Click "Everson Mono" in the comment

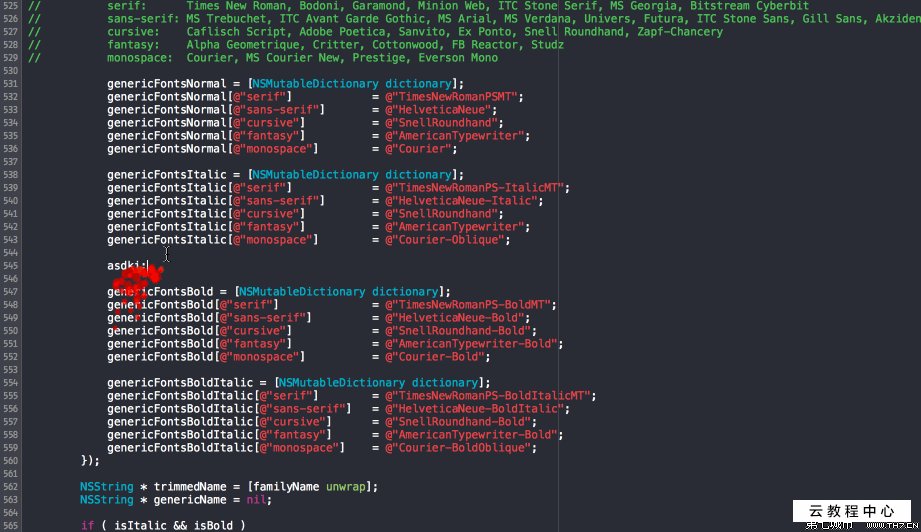coord(458,58)
